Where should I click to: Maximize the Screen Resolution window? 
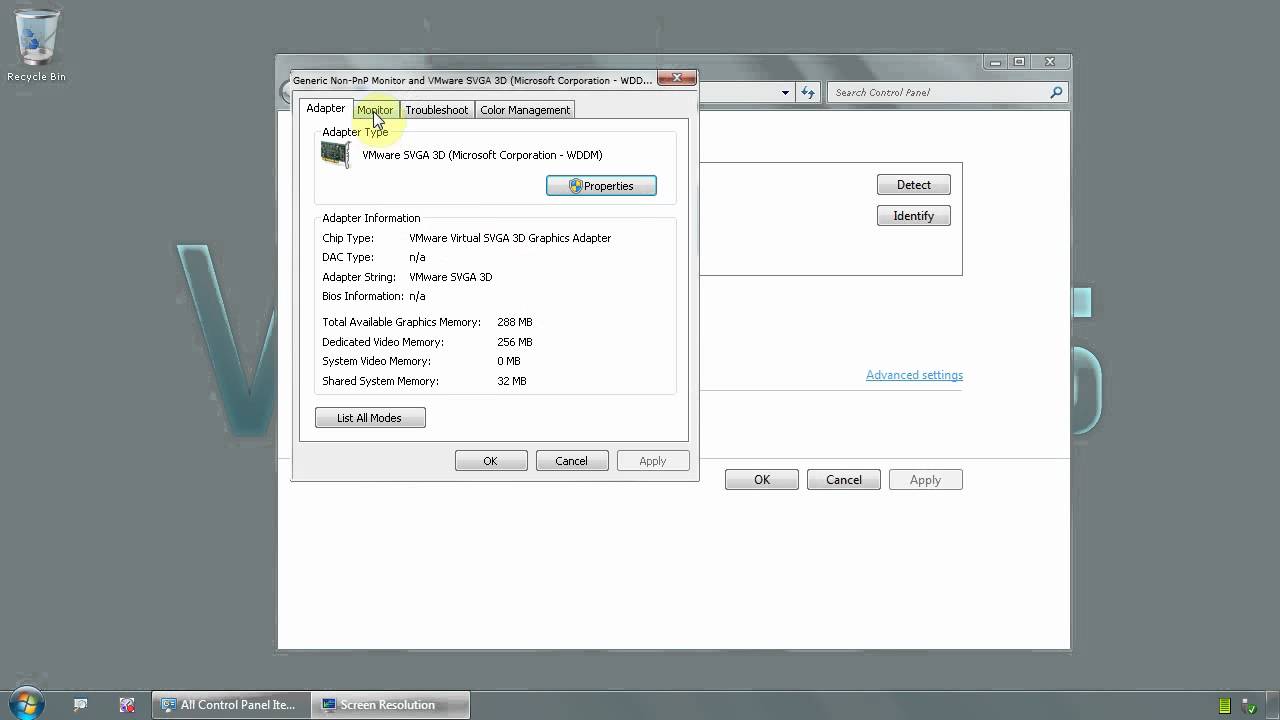[1019, 62]
